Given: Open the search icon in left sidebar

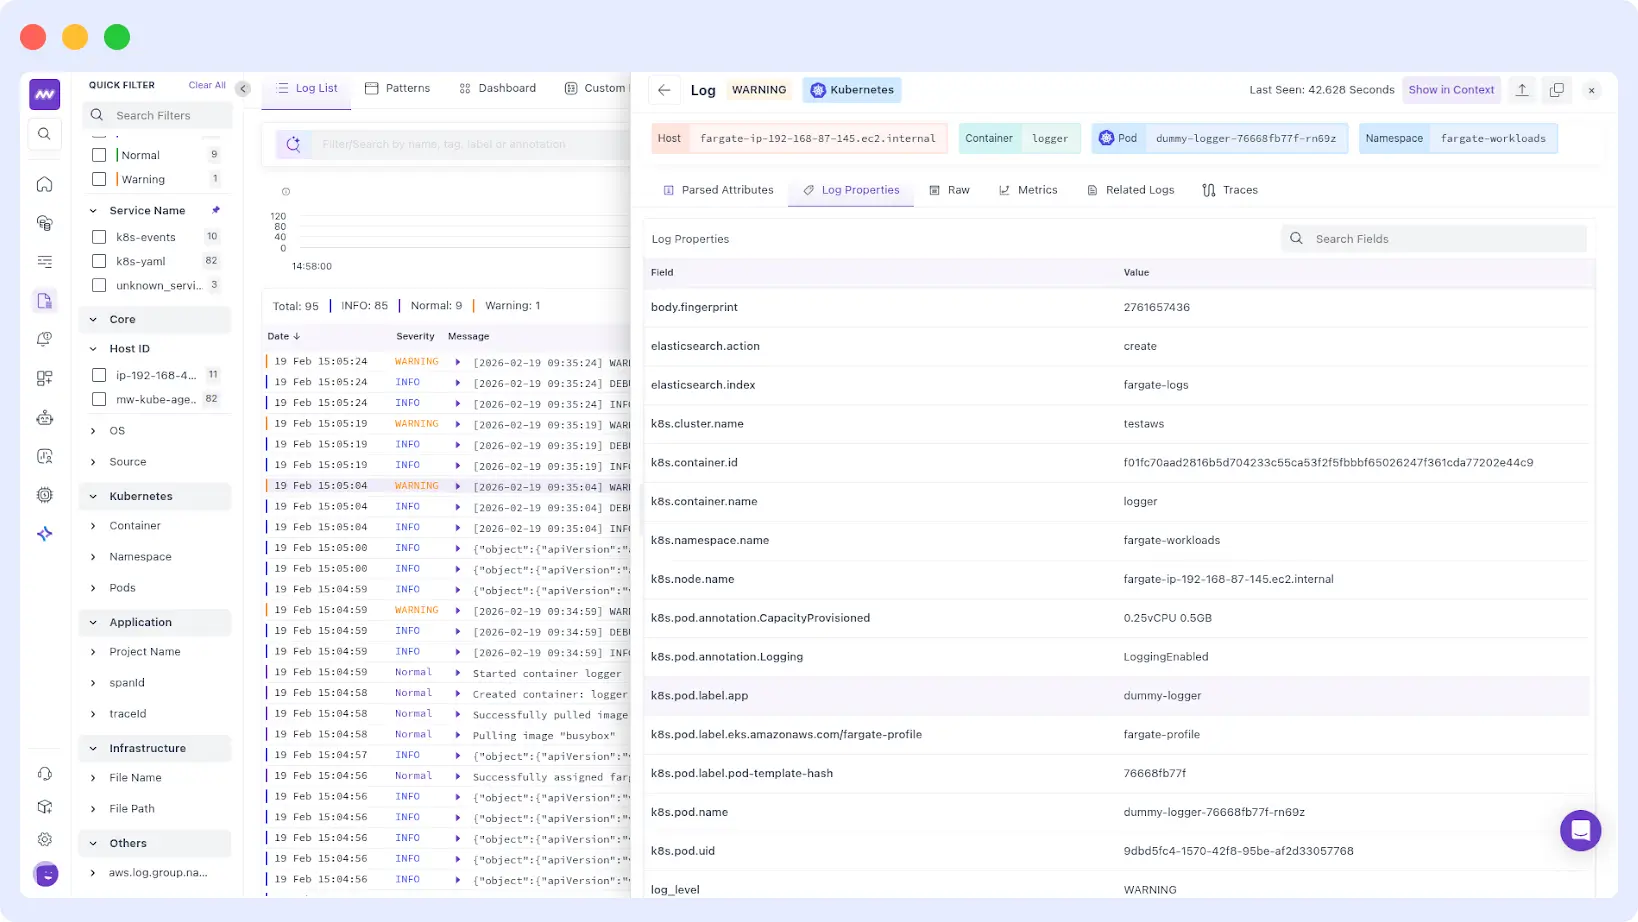Looking at the screenshot, I should (44, 134).
